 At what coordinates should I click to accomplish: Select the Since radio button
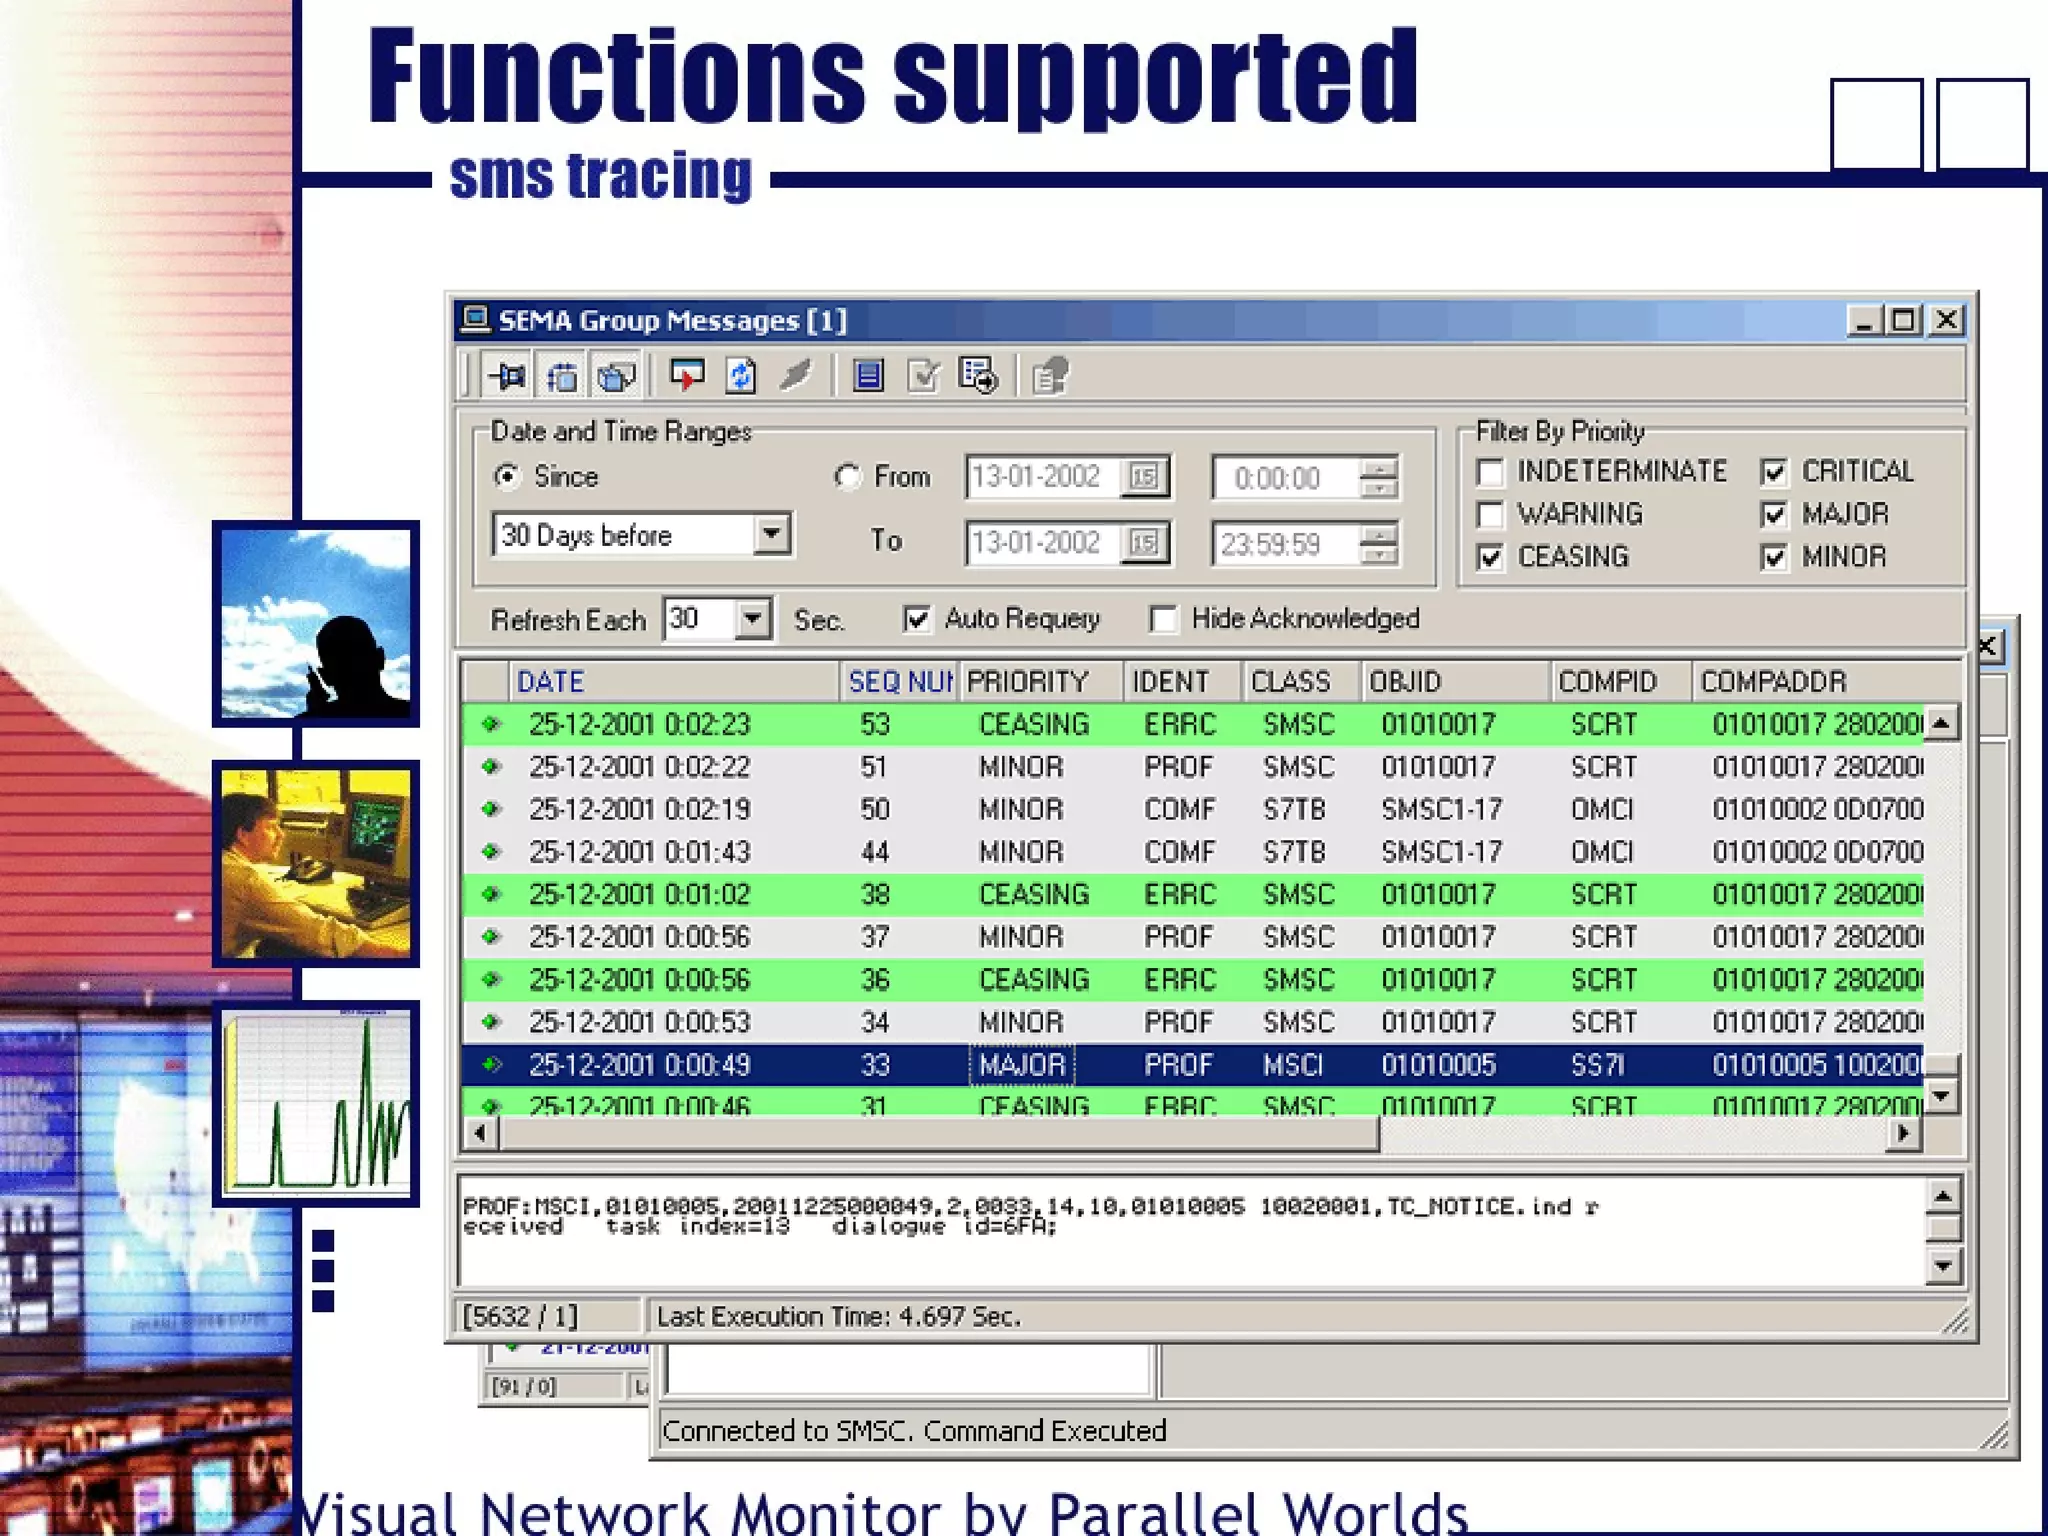point(508,477)
